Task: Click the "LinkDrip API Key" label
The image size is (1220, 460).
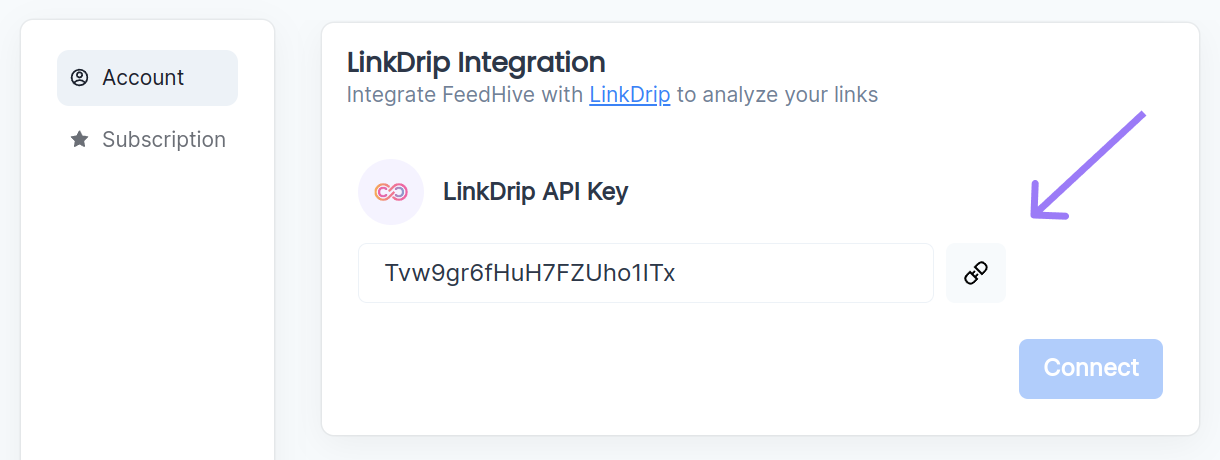Action: pyautogui.click(x=535, y=192)
